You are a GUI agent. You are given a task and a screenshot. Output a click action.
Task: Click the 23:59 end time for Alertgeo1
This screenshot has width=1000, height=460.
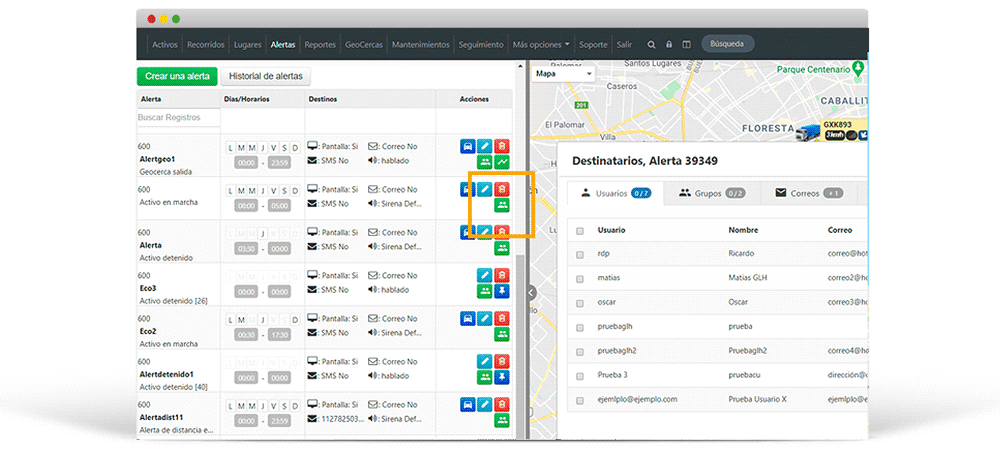[279, 163]
